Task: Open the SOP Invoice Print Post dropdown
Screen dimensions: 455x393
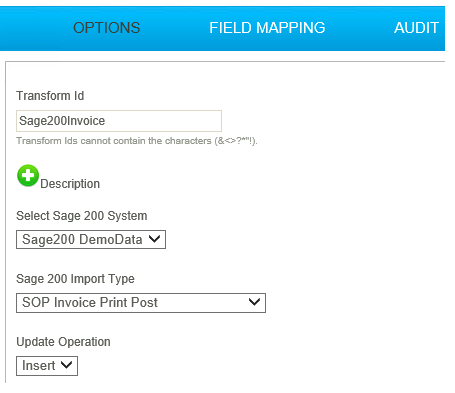Action: pos(141,303)
